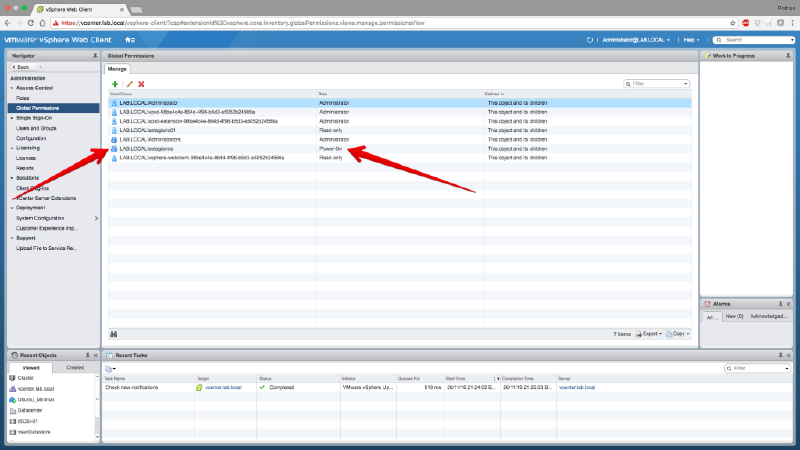Open the Help dropdown menu
This screenshot has height=450, width=800.
tap(691, 39)
